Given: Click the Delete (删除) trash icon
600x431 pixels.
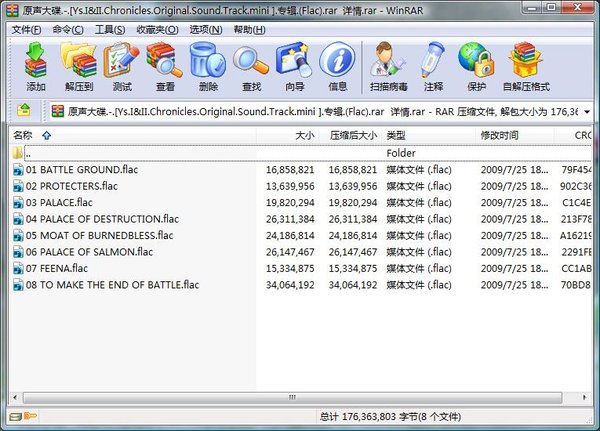Looking at the screenshot, I should [208, 67].
